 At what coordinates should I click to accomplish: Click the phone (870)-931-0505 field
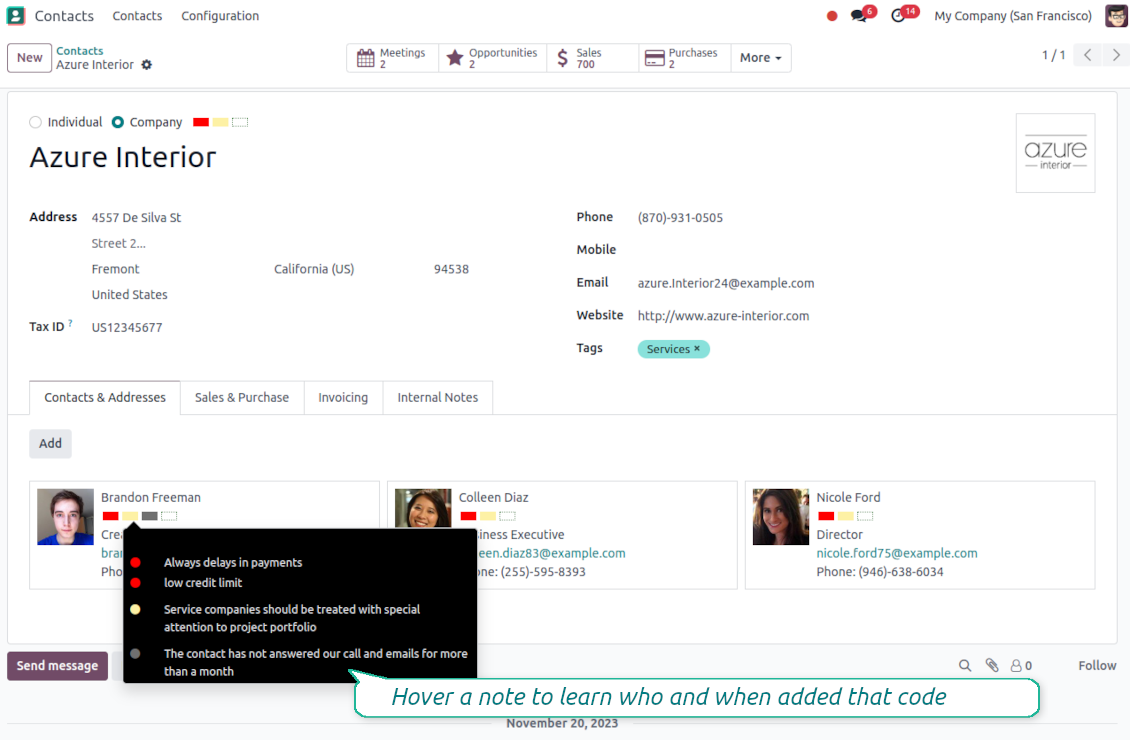click(680, 218)
